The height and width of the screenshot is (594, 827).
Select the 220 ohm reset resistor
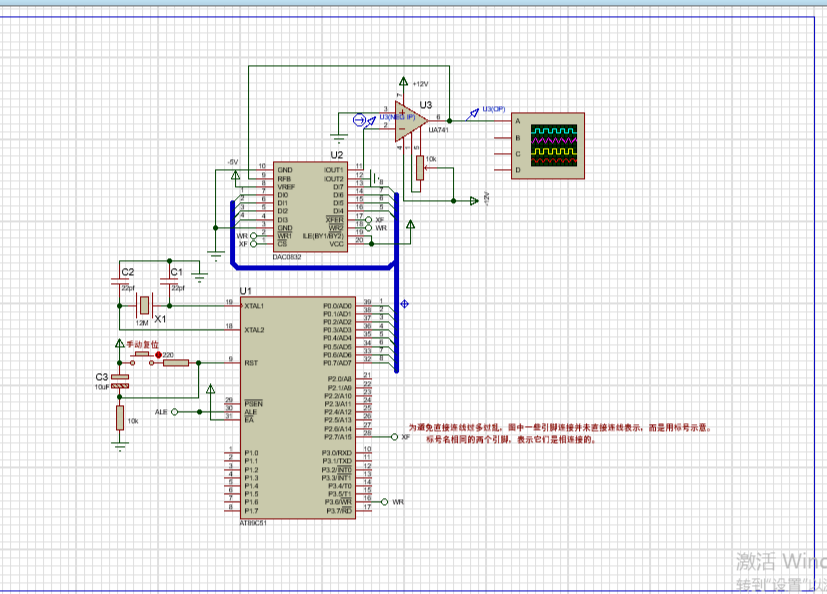[176, 362]
